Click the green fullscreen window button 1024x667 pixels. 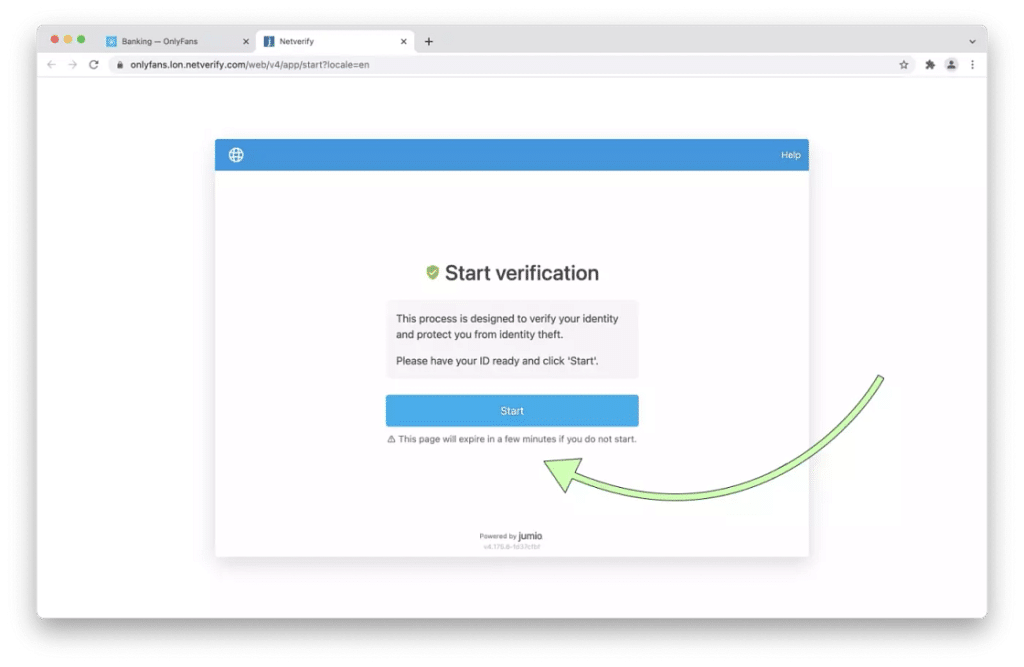coord(81,40)
